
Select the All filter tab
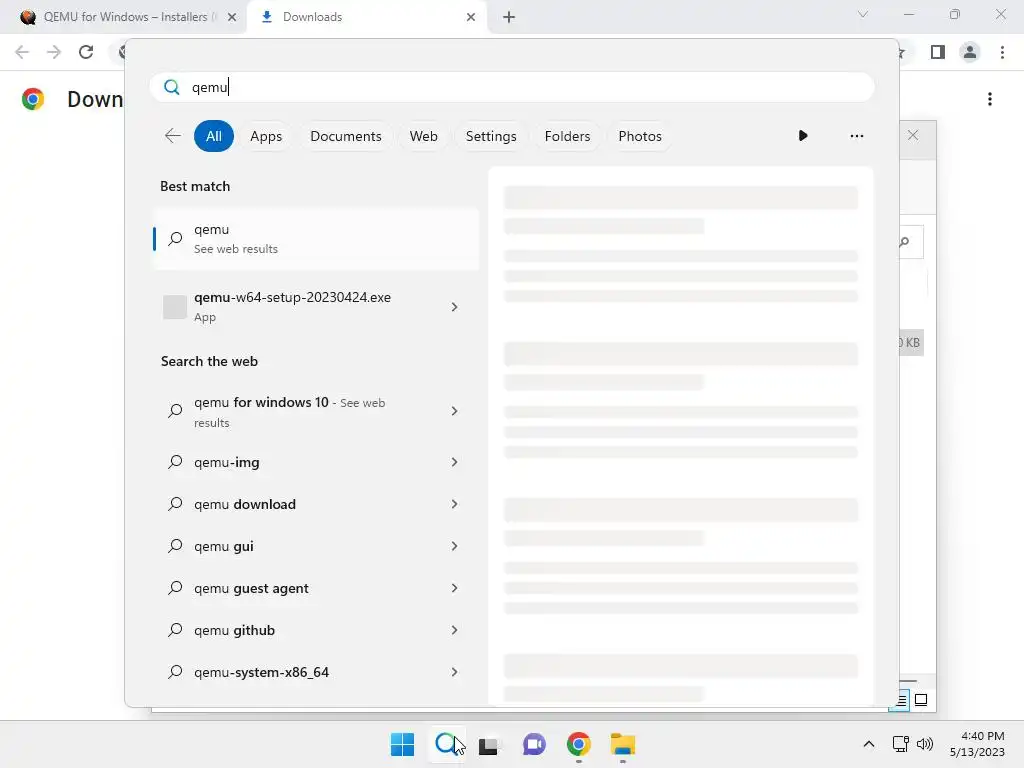[214, 136]
